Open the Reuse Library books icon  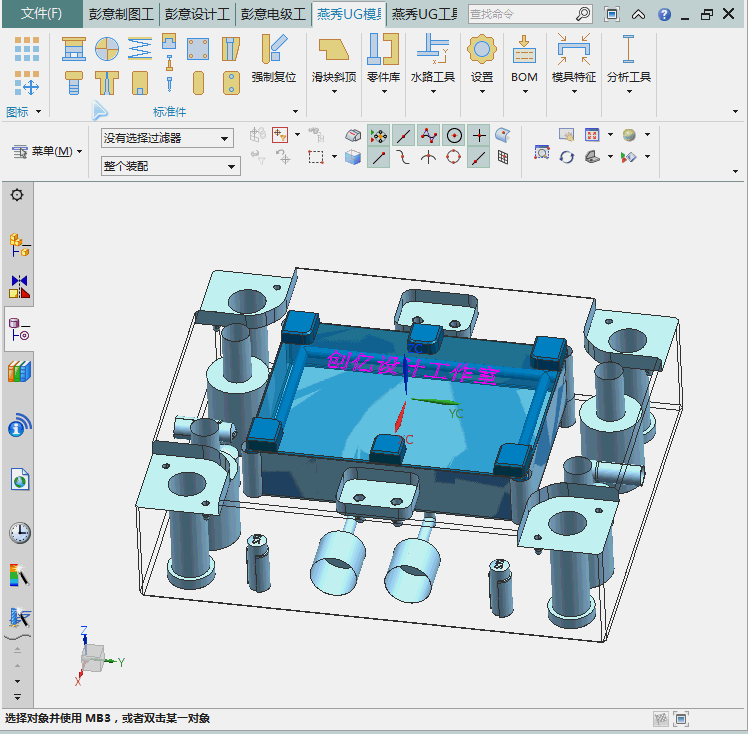(19, 371)
